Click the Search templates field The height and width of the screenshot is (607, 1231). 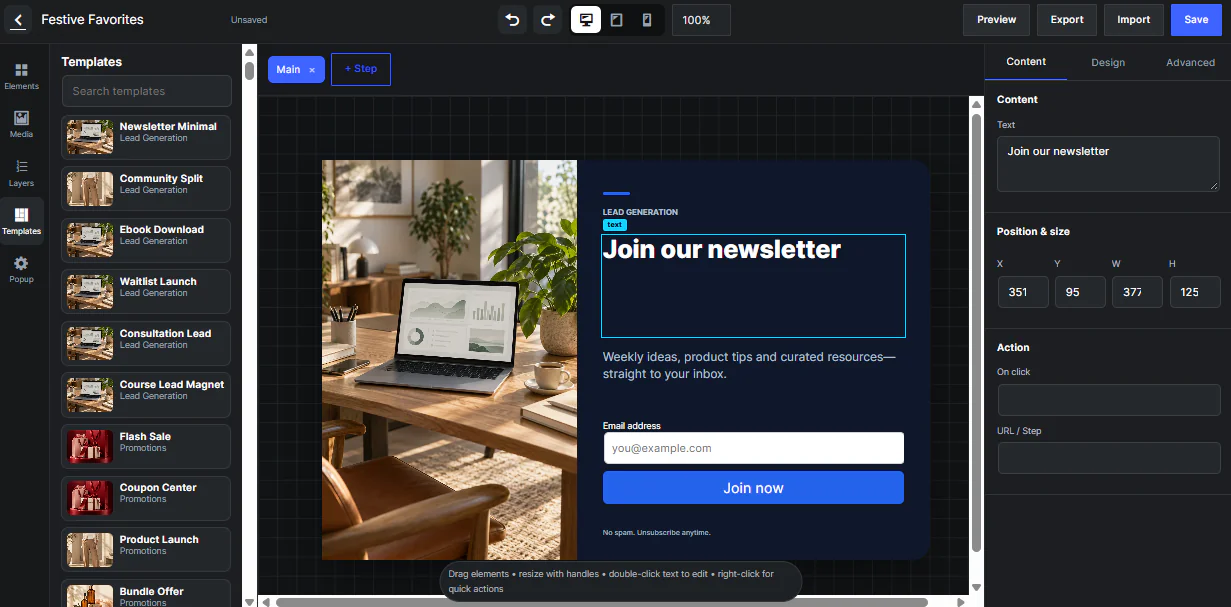point(146,91)
